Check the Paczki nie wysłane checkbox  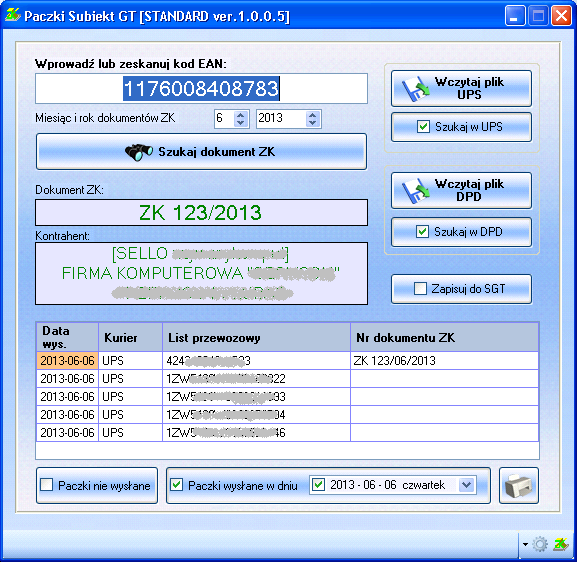(46, 485)
